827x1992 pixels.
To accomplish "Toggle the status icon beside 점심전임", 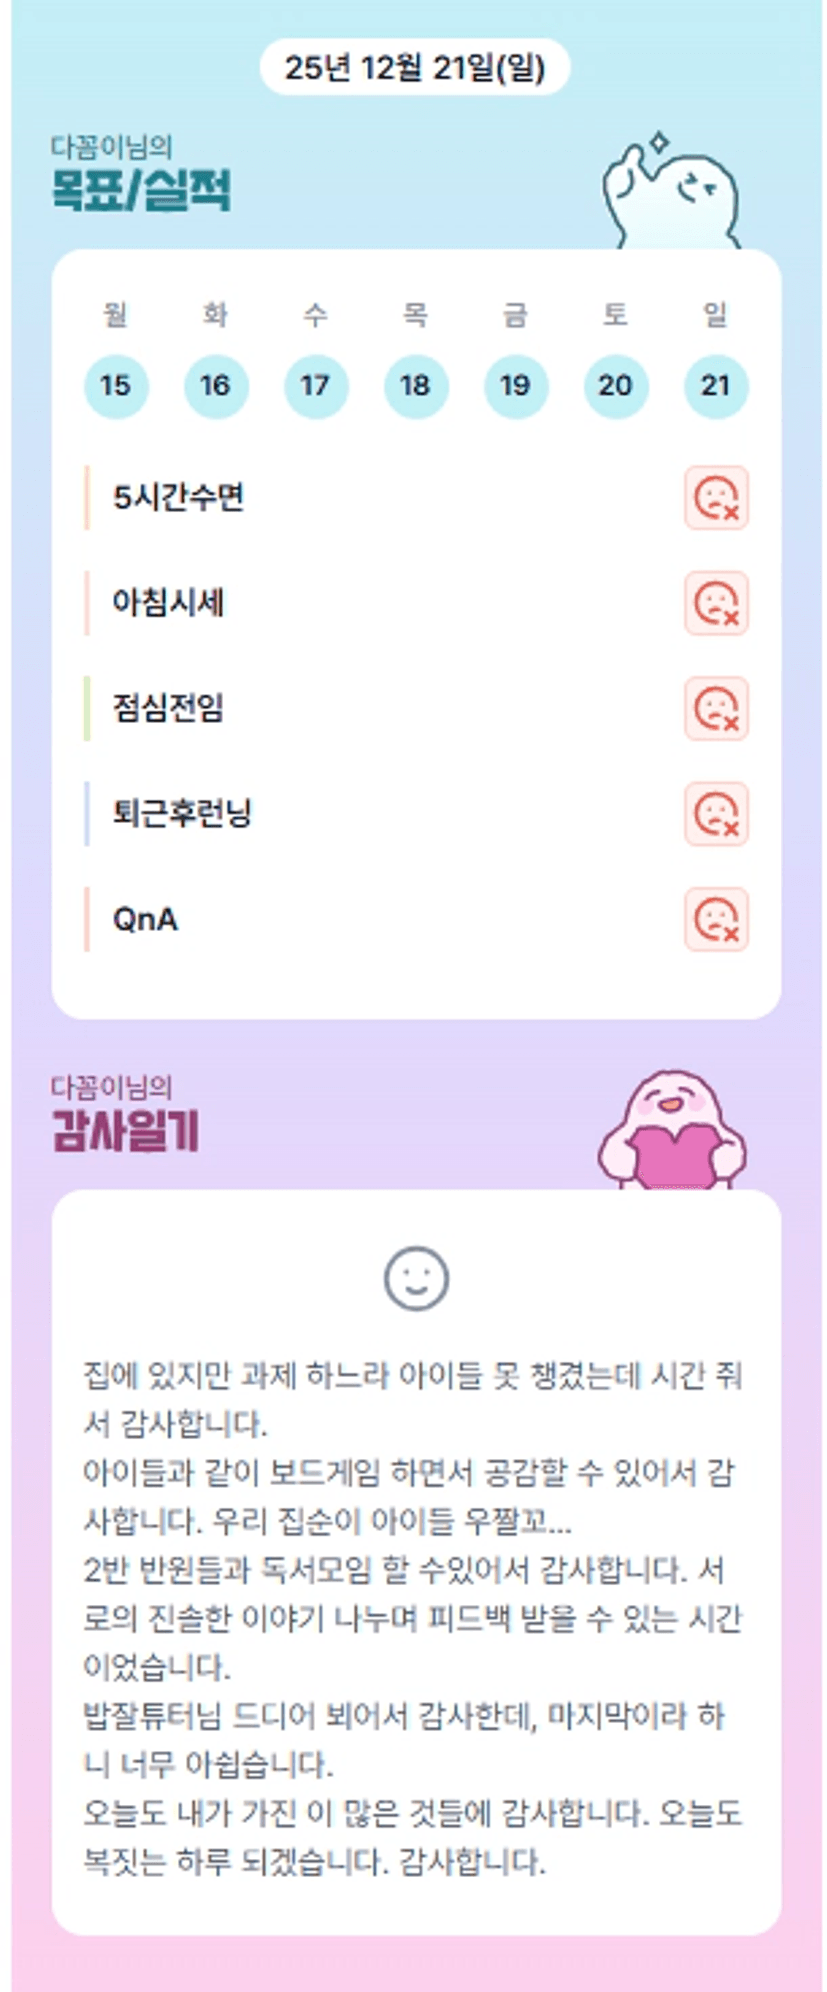I will point(716,708).
